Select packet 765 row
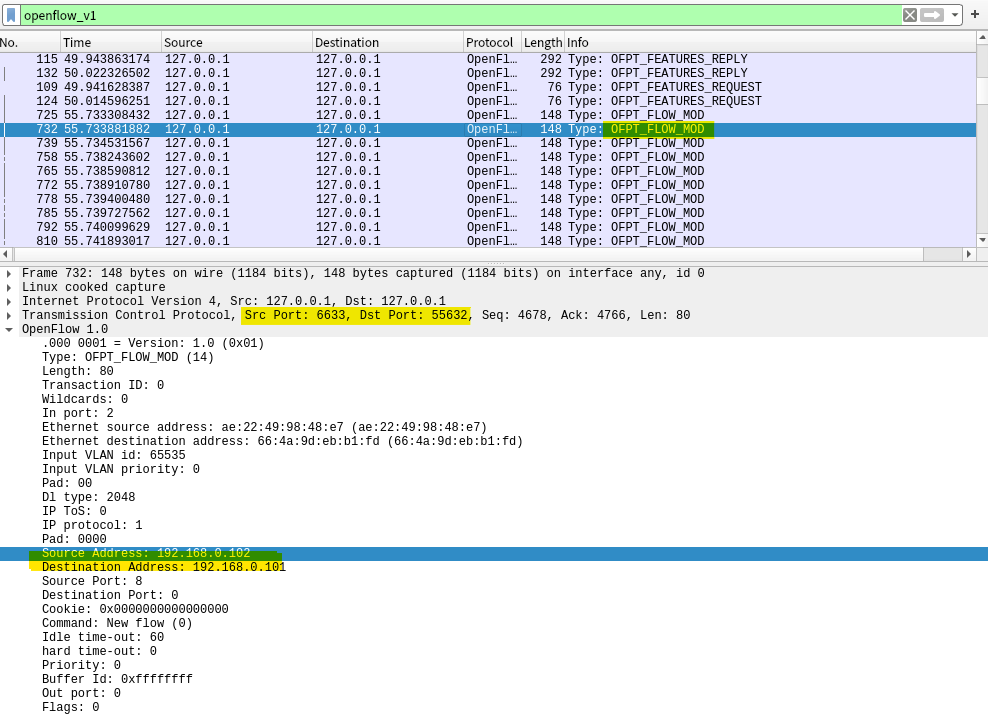 [x=488, y=171]
